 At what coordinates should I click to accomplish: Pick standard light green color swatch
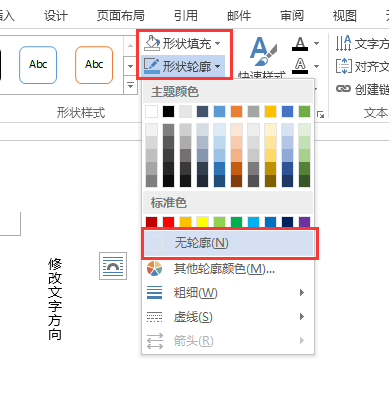[219, 222]
